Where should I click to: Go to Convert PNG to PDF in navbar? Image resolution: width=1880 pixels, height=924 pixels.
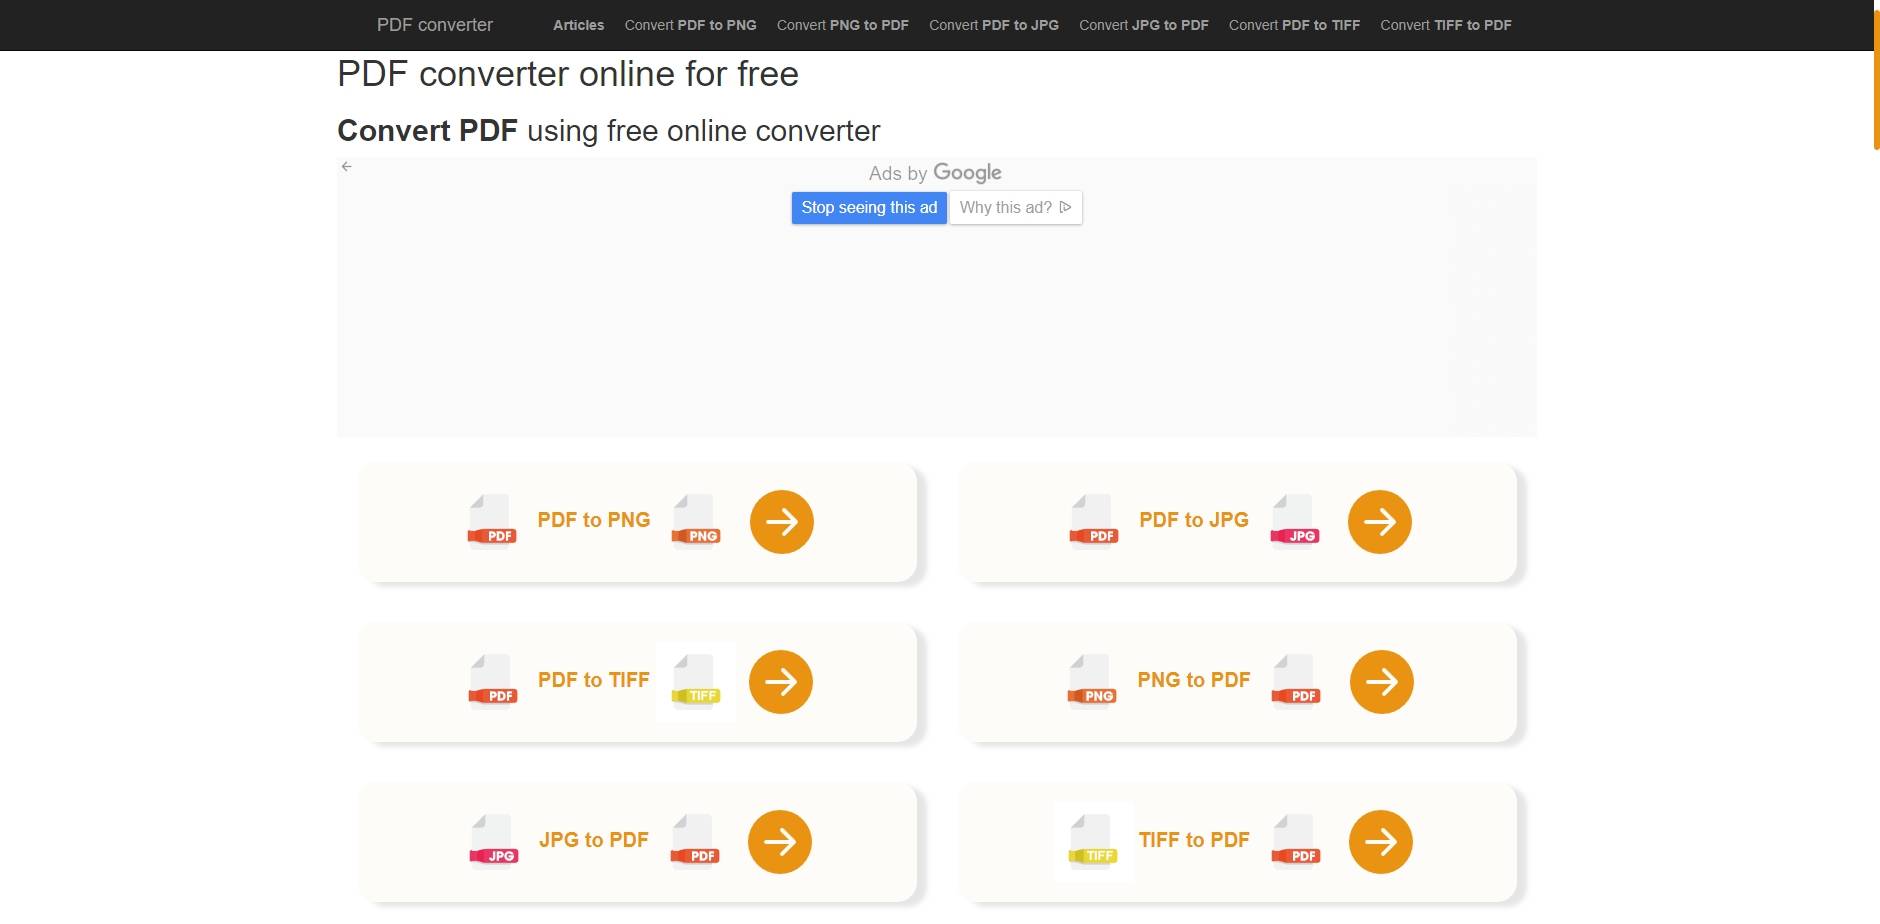pyautogui.click(x=842, y=25)
